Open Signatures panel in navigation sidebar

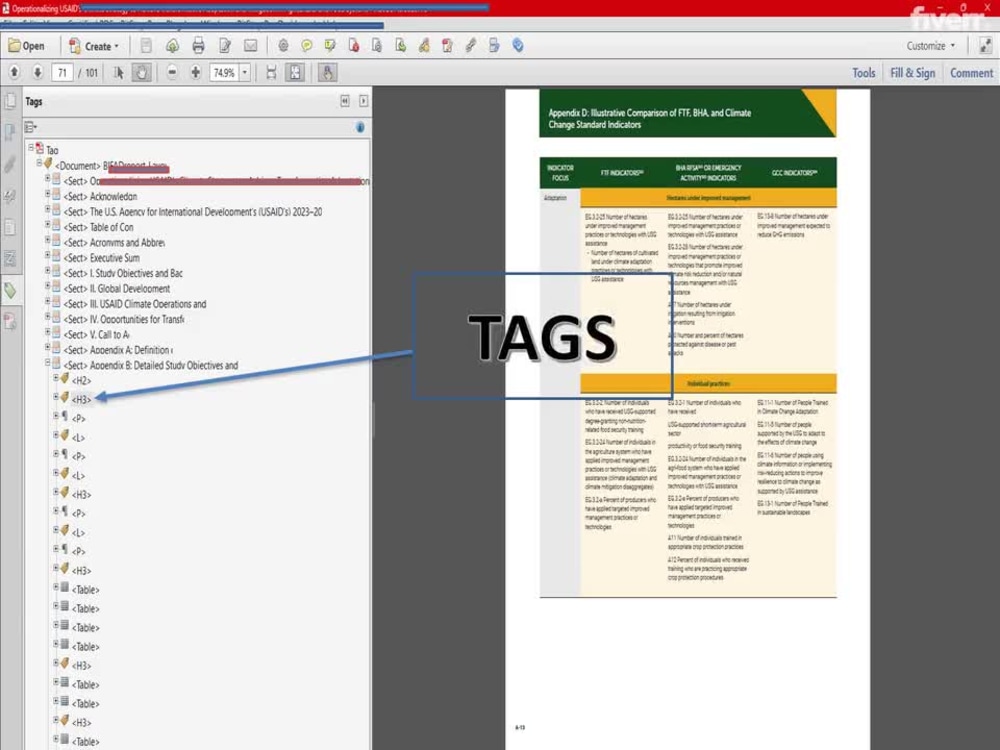coord(10,196)
